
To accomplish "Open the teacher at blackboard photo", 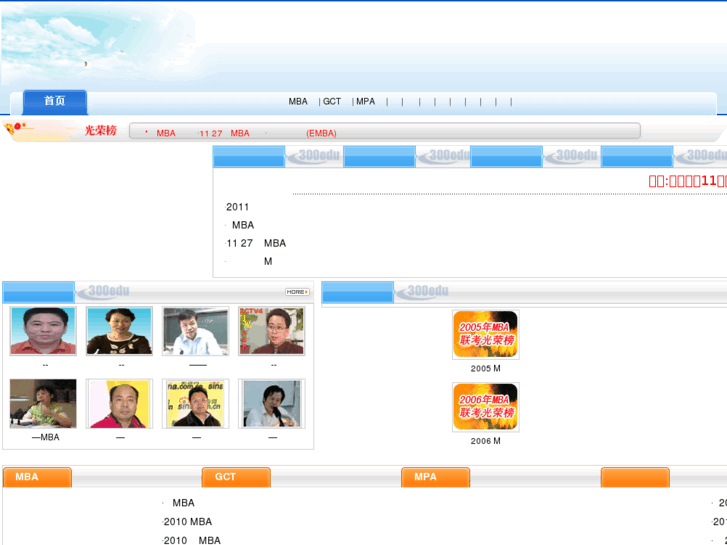I will pyautogui.click(x=196, y=331).
